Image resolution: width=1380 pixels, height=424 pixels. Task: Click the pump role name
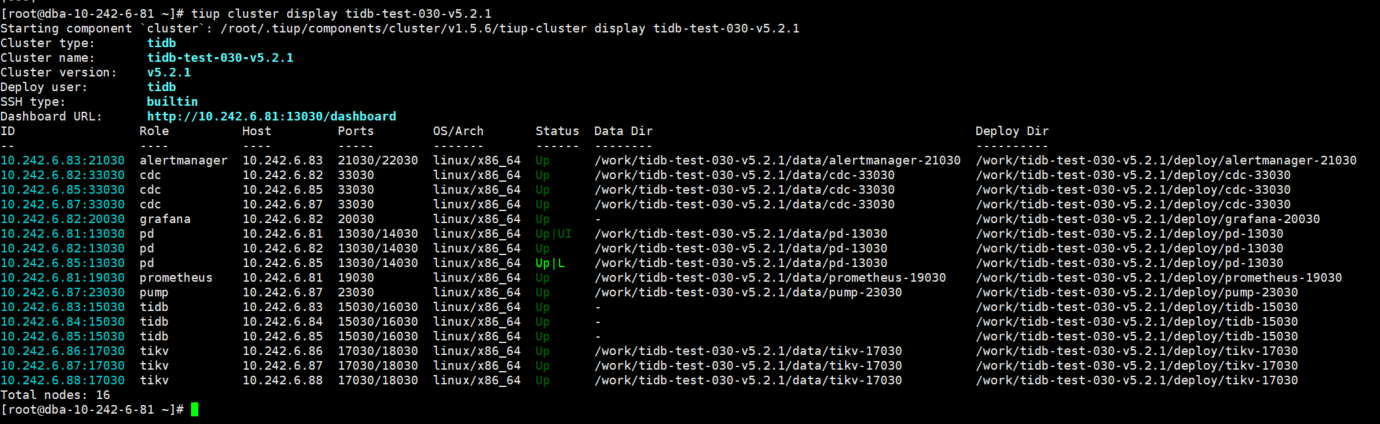pos(154,293)
